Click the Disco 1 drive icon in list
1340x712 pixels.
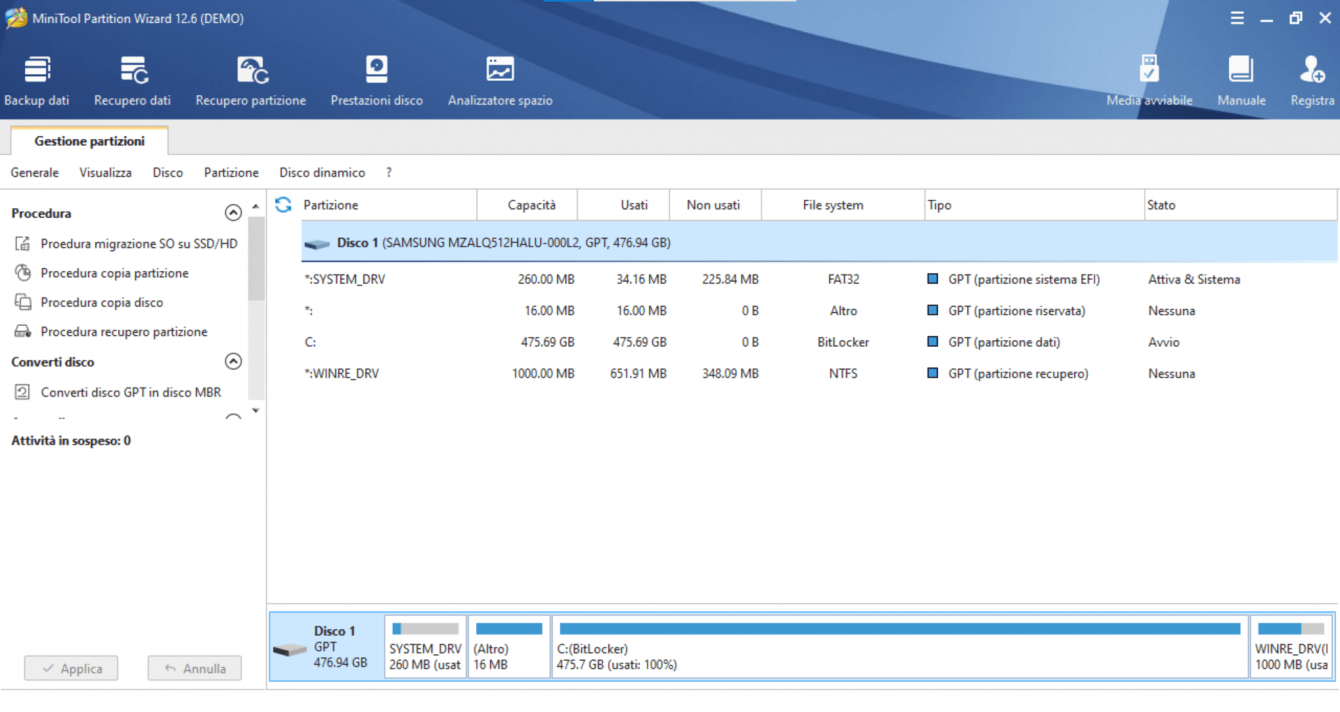[x=317, y=244]
